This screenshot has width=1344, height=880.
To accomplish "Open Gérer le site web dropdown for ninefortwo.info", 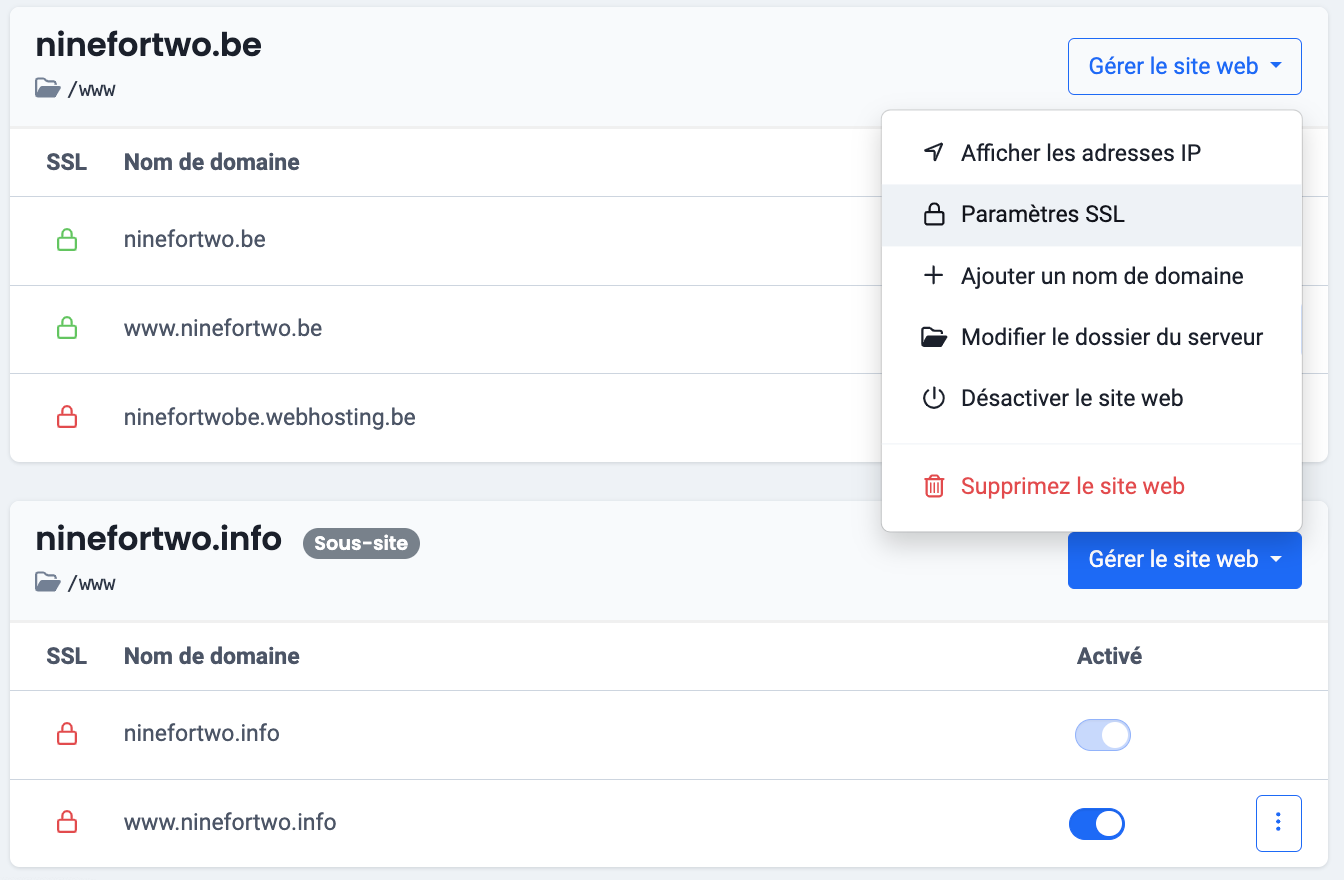I will click(1184, 560).
